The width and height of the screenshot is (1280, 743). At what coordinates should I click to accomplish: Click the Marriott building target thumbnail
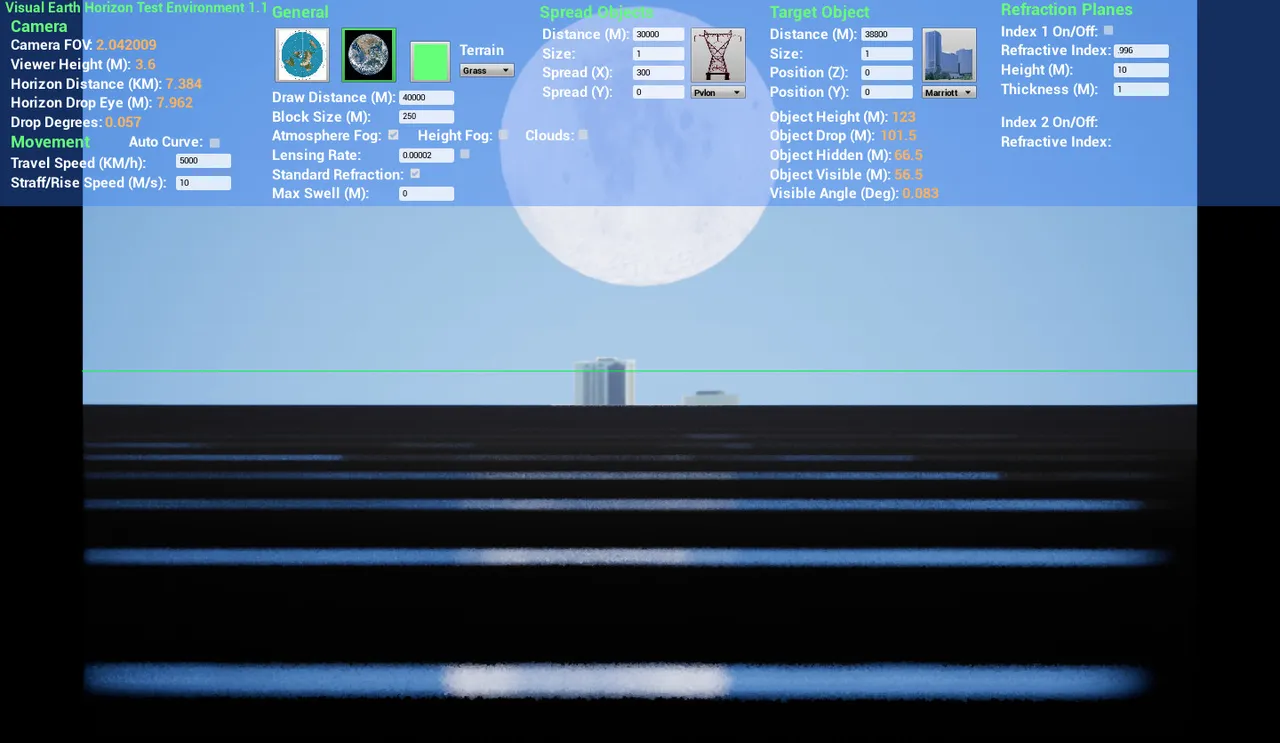pos(949,55)
